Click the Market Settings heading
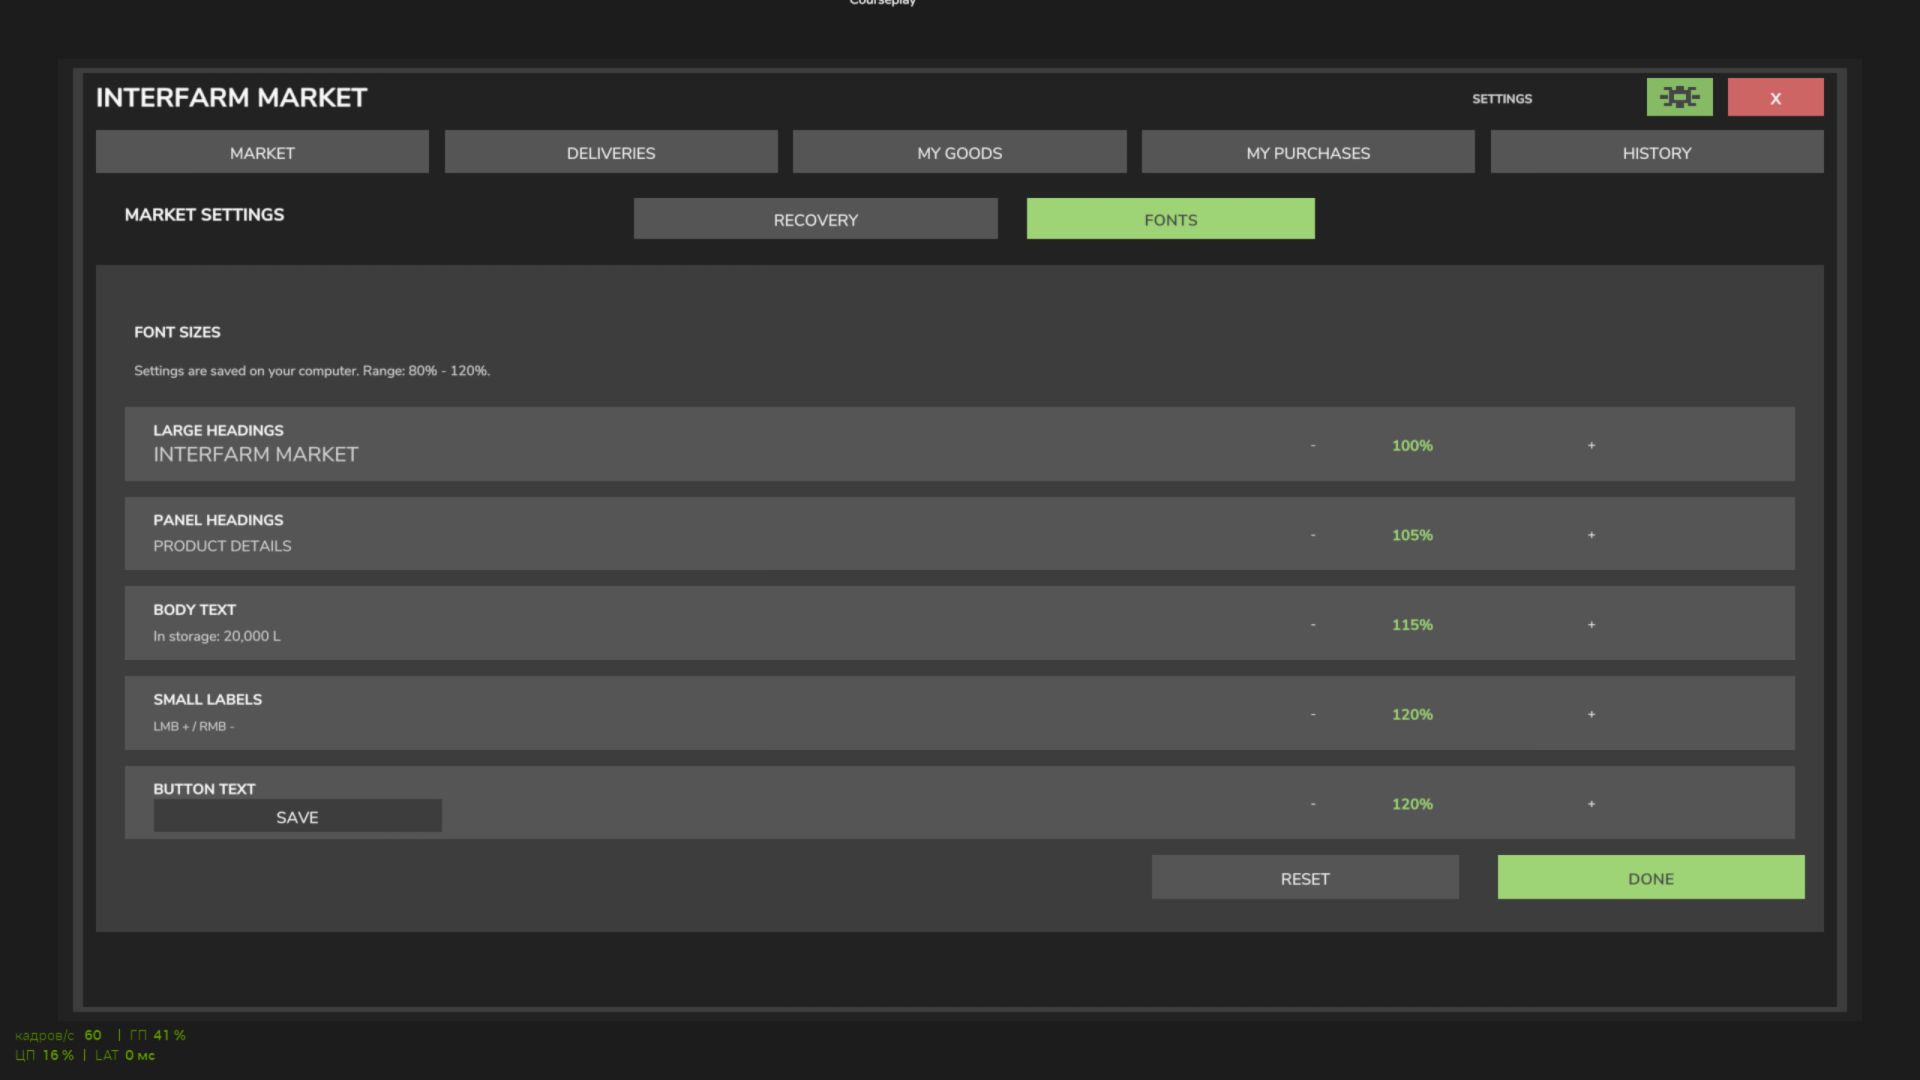This screenshot has width=1920, height=1080. (204, 214)
